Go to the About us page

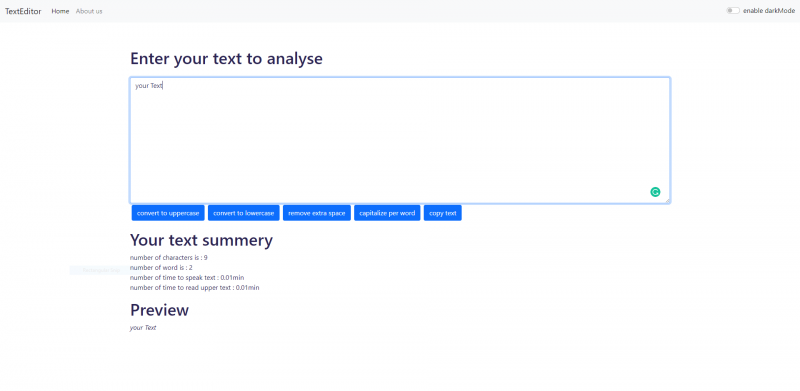point(89,11)
